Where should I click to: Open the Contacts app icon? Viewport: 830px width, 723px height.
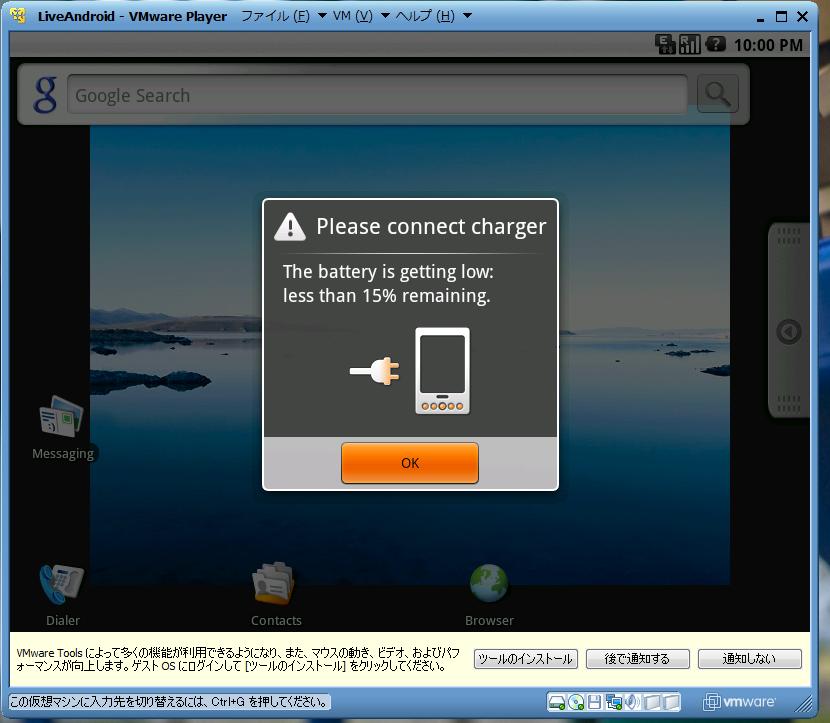(274, 583)
